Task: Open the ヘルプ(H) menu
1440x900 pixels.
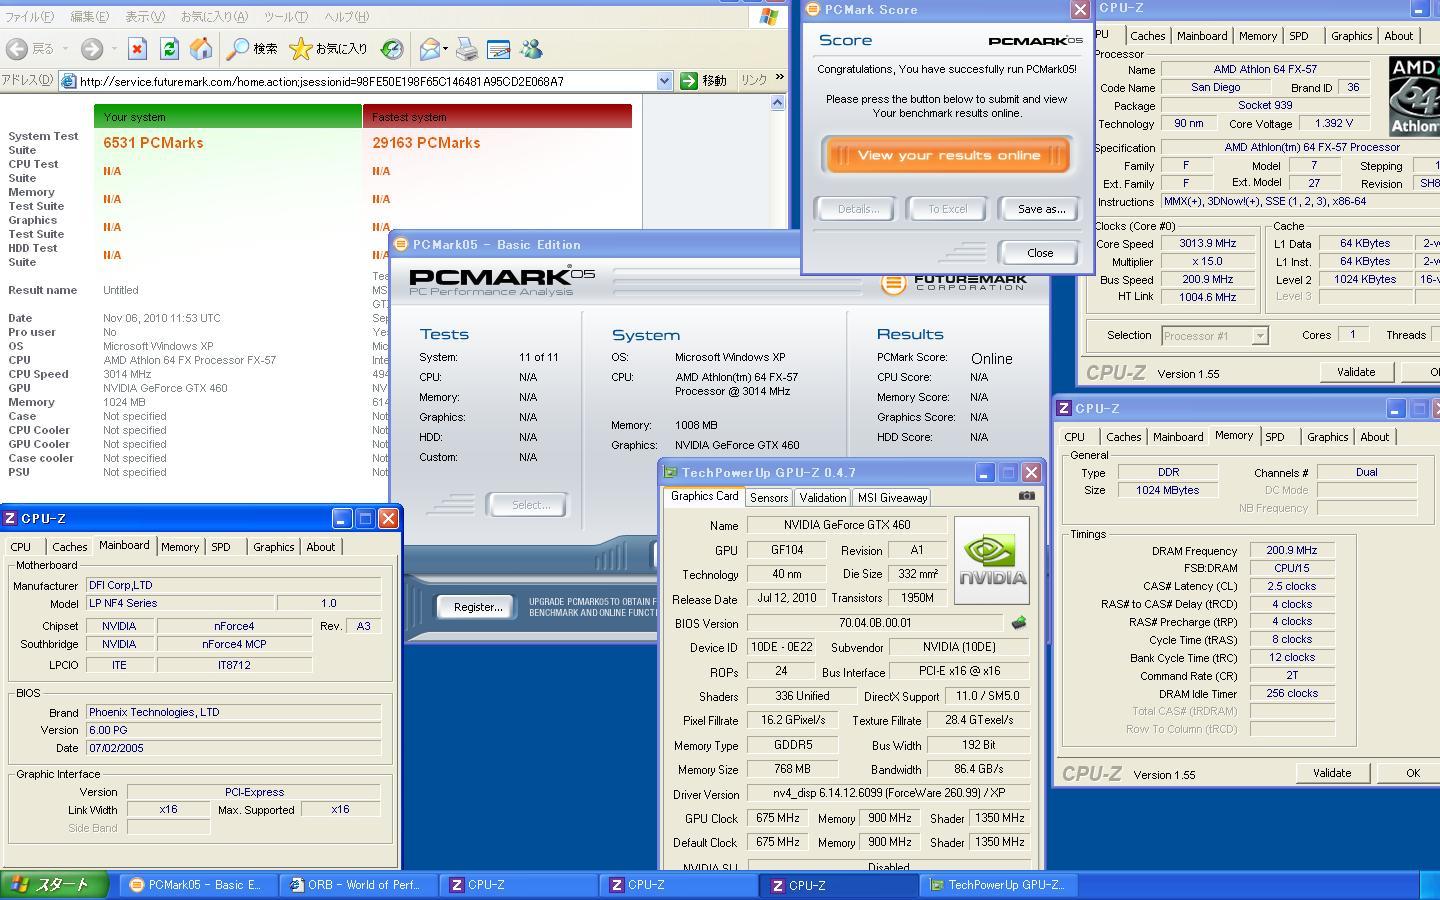Action: coord(347,17)
